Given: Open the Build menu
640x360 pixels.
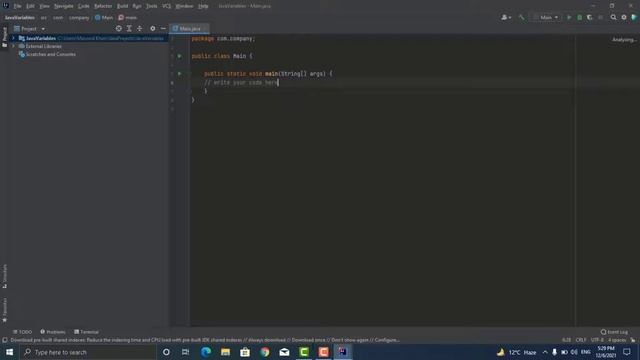Looking at the screenshot, I should pyautogui.click(x=122, y=6).
